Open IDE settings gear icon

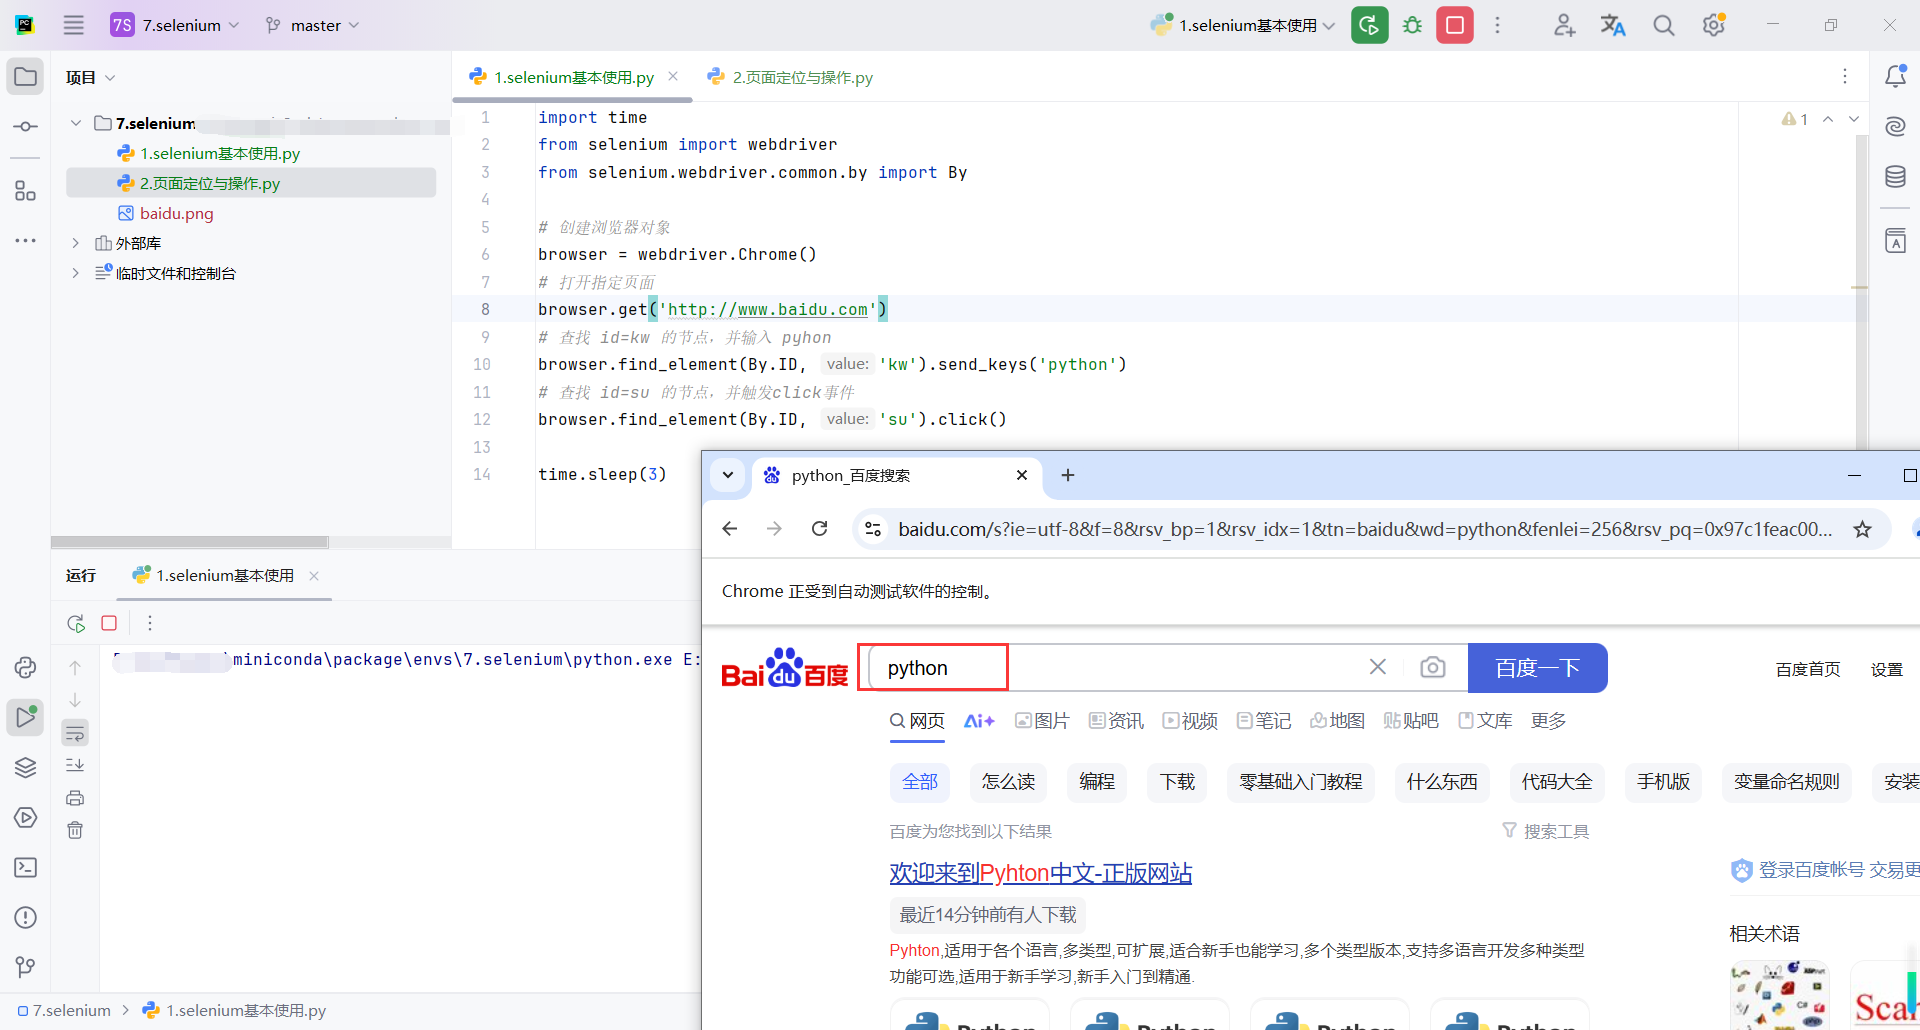(x=1714, y=25)
